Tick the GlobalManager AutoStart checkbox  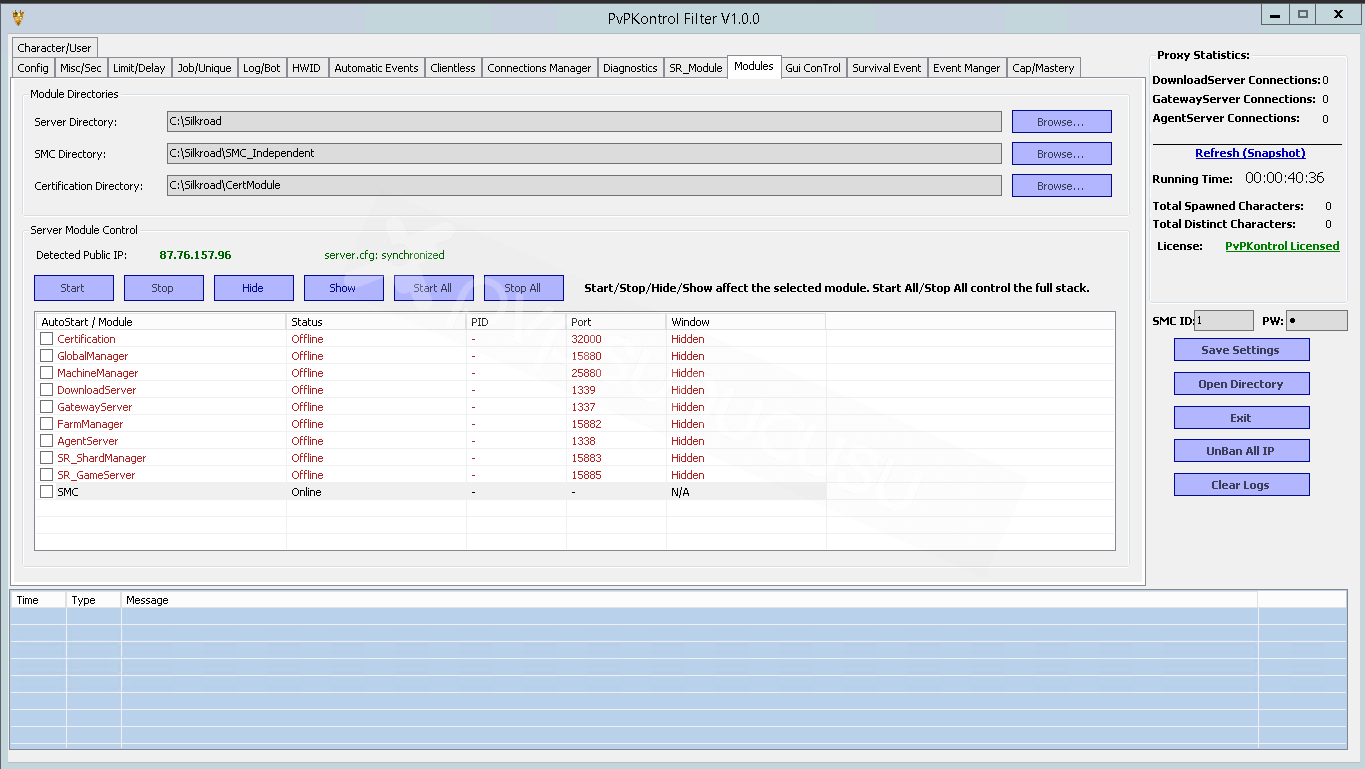(46, 356)
